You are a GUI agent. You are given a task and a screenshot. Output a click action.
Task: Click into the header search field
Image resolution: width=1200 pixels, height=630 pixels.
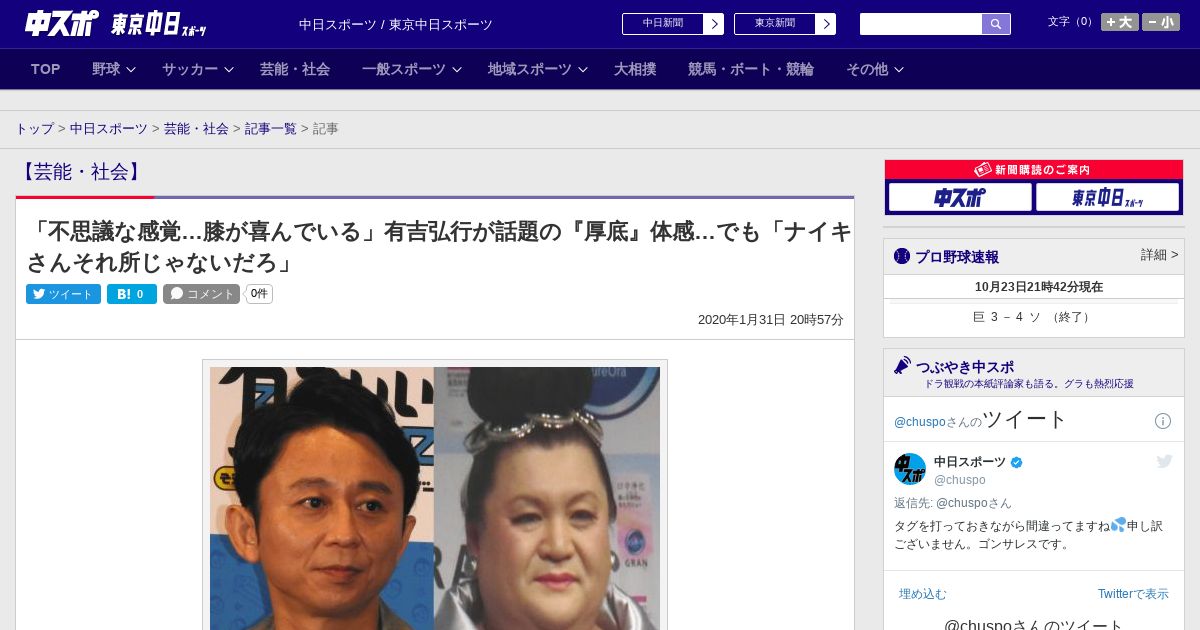click(x=921, y=24)
